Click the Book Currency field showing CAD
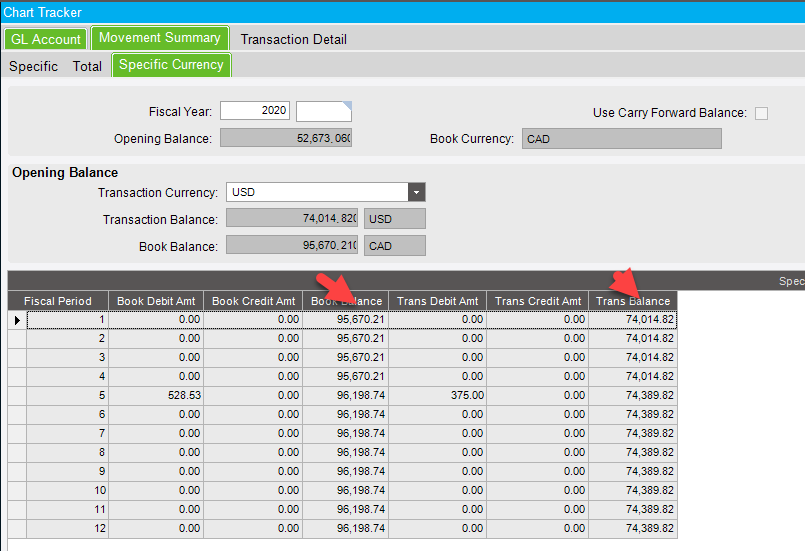 tap(621, 139)
